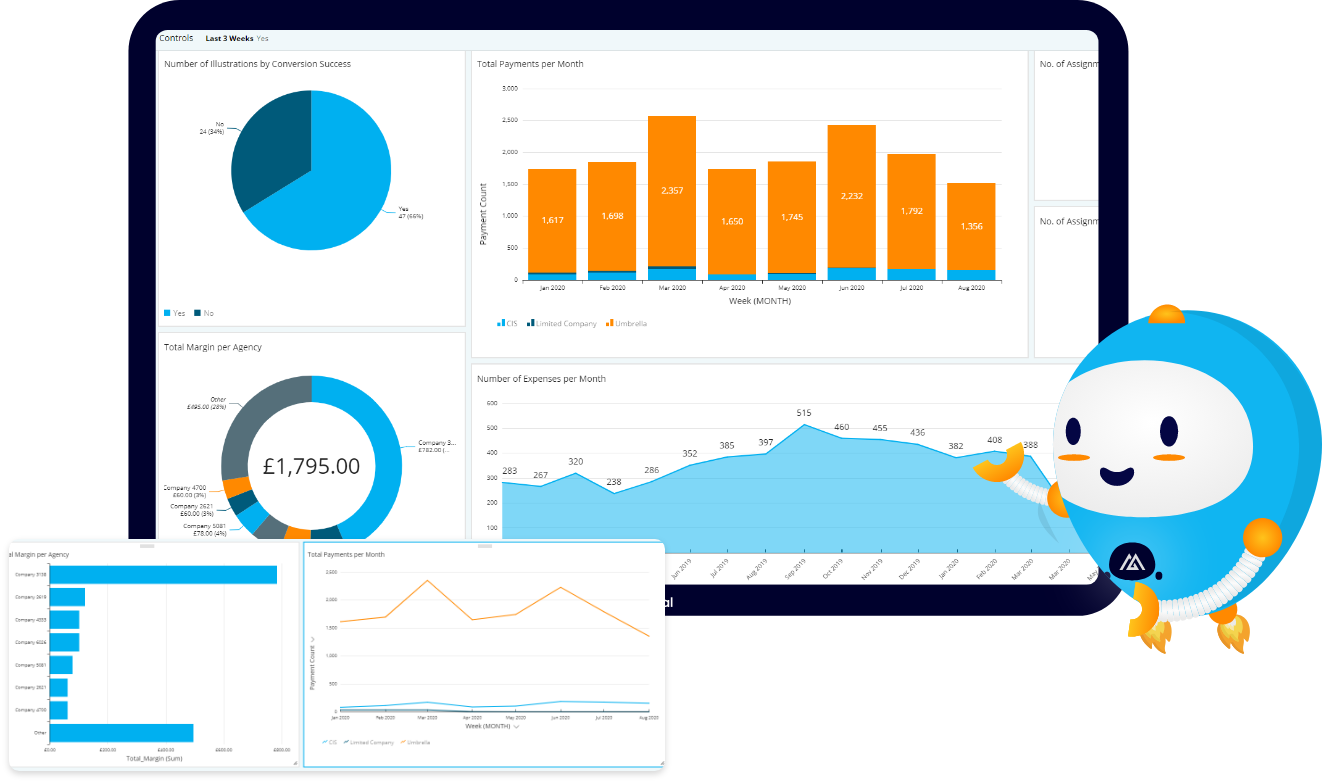Select the Apr 2020 bar labeled 1,650
The width and height of the screenshot is (1322, 783).
click(732, 220)
